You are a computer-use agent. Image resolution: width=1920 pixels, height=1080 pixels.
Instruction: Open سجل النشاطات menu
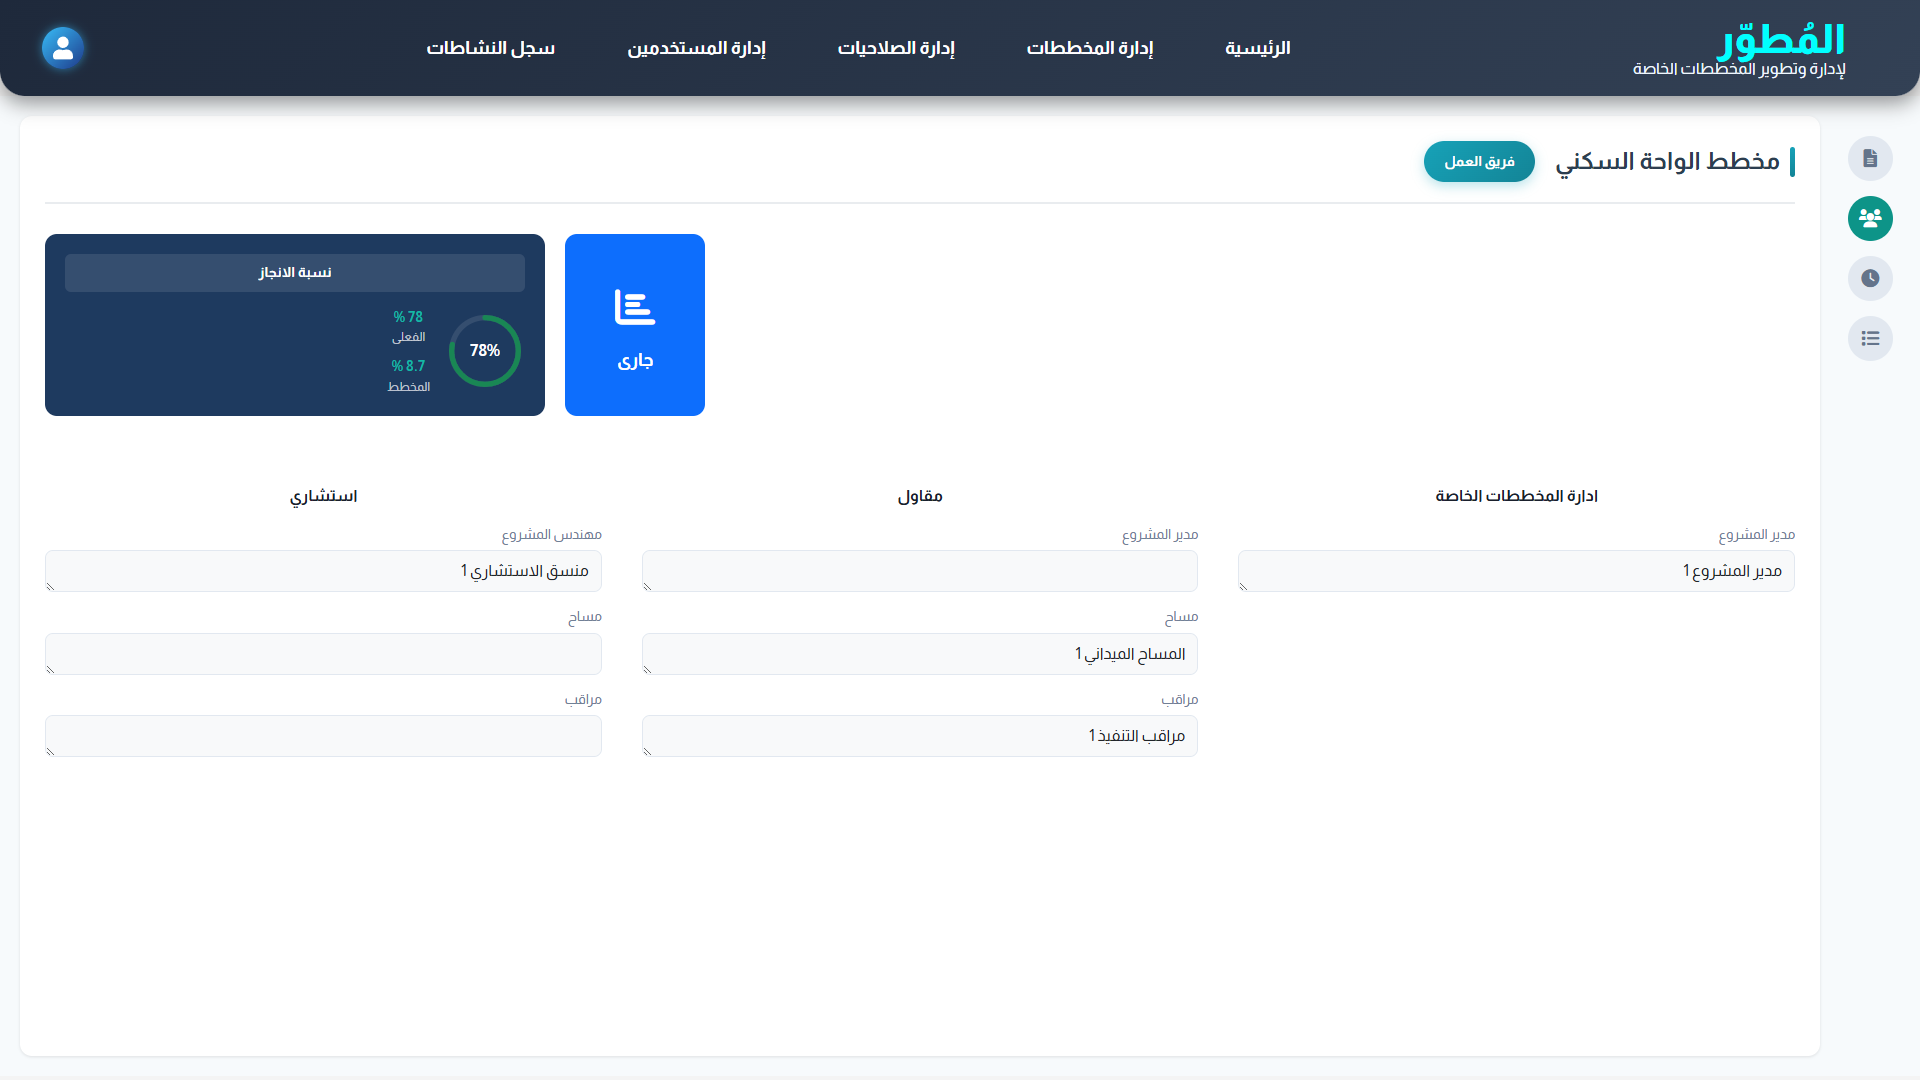(x=491, y=48)
